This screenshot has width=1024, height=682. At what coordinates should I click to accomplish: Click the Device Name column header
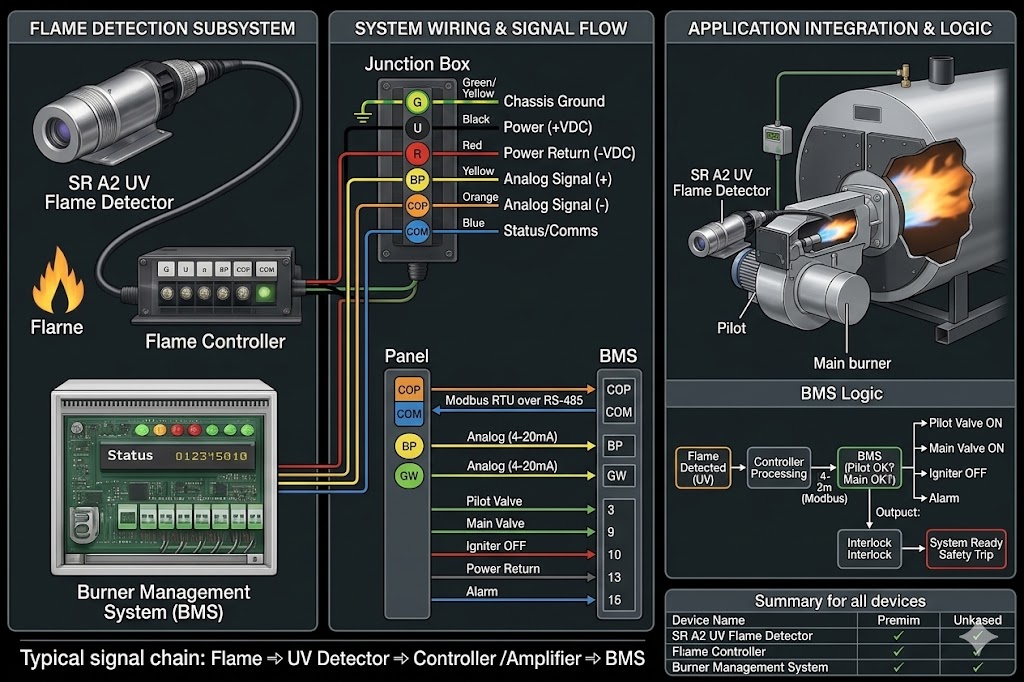(x=708, y=620)
